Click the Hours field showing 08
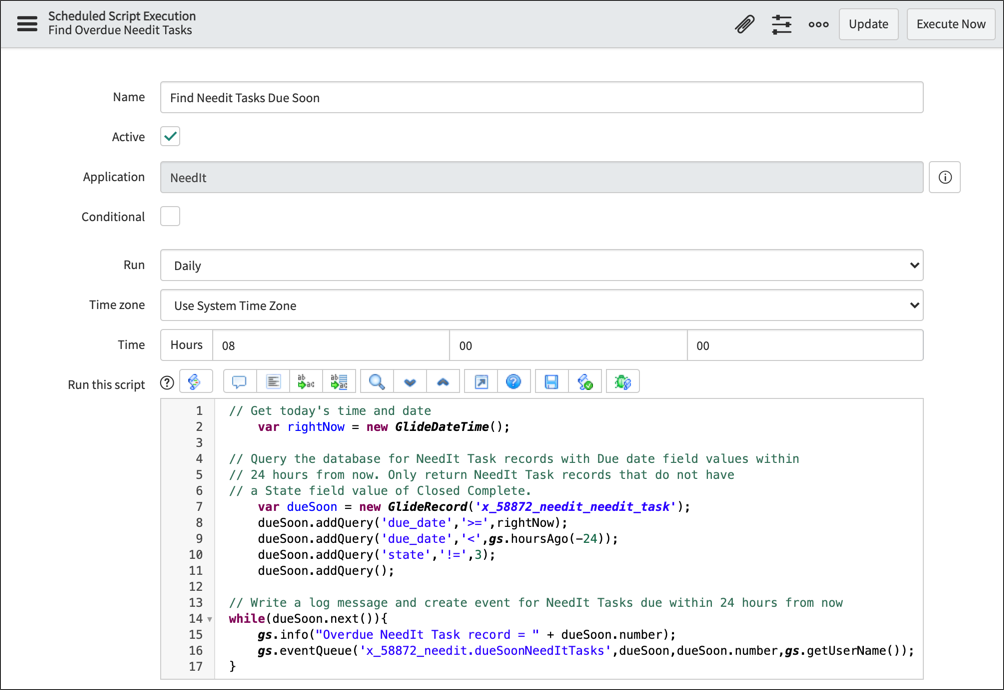This screenshot has width=1004, height=690. point(331,345)
